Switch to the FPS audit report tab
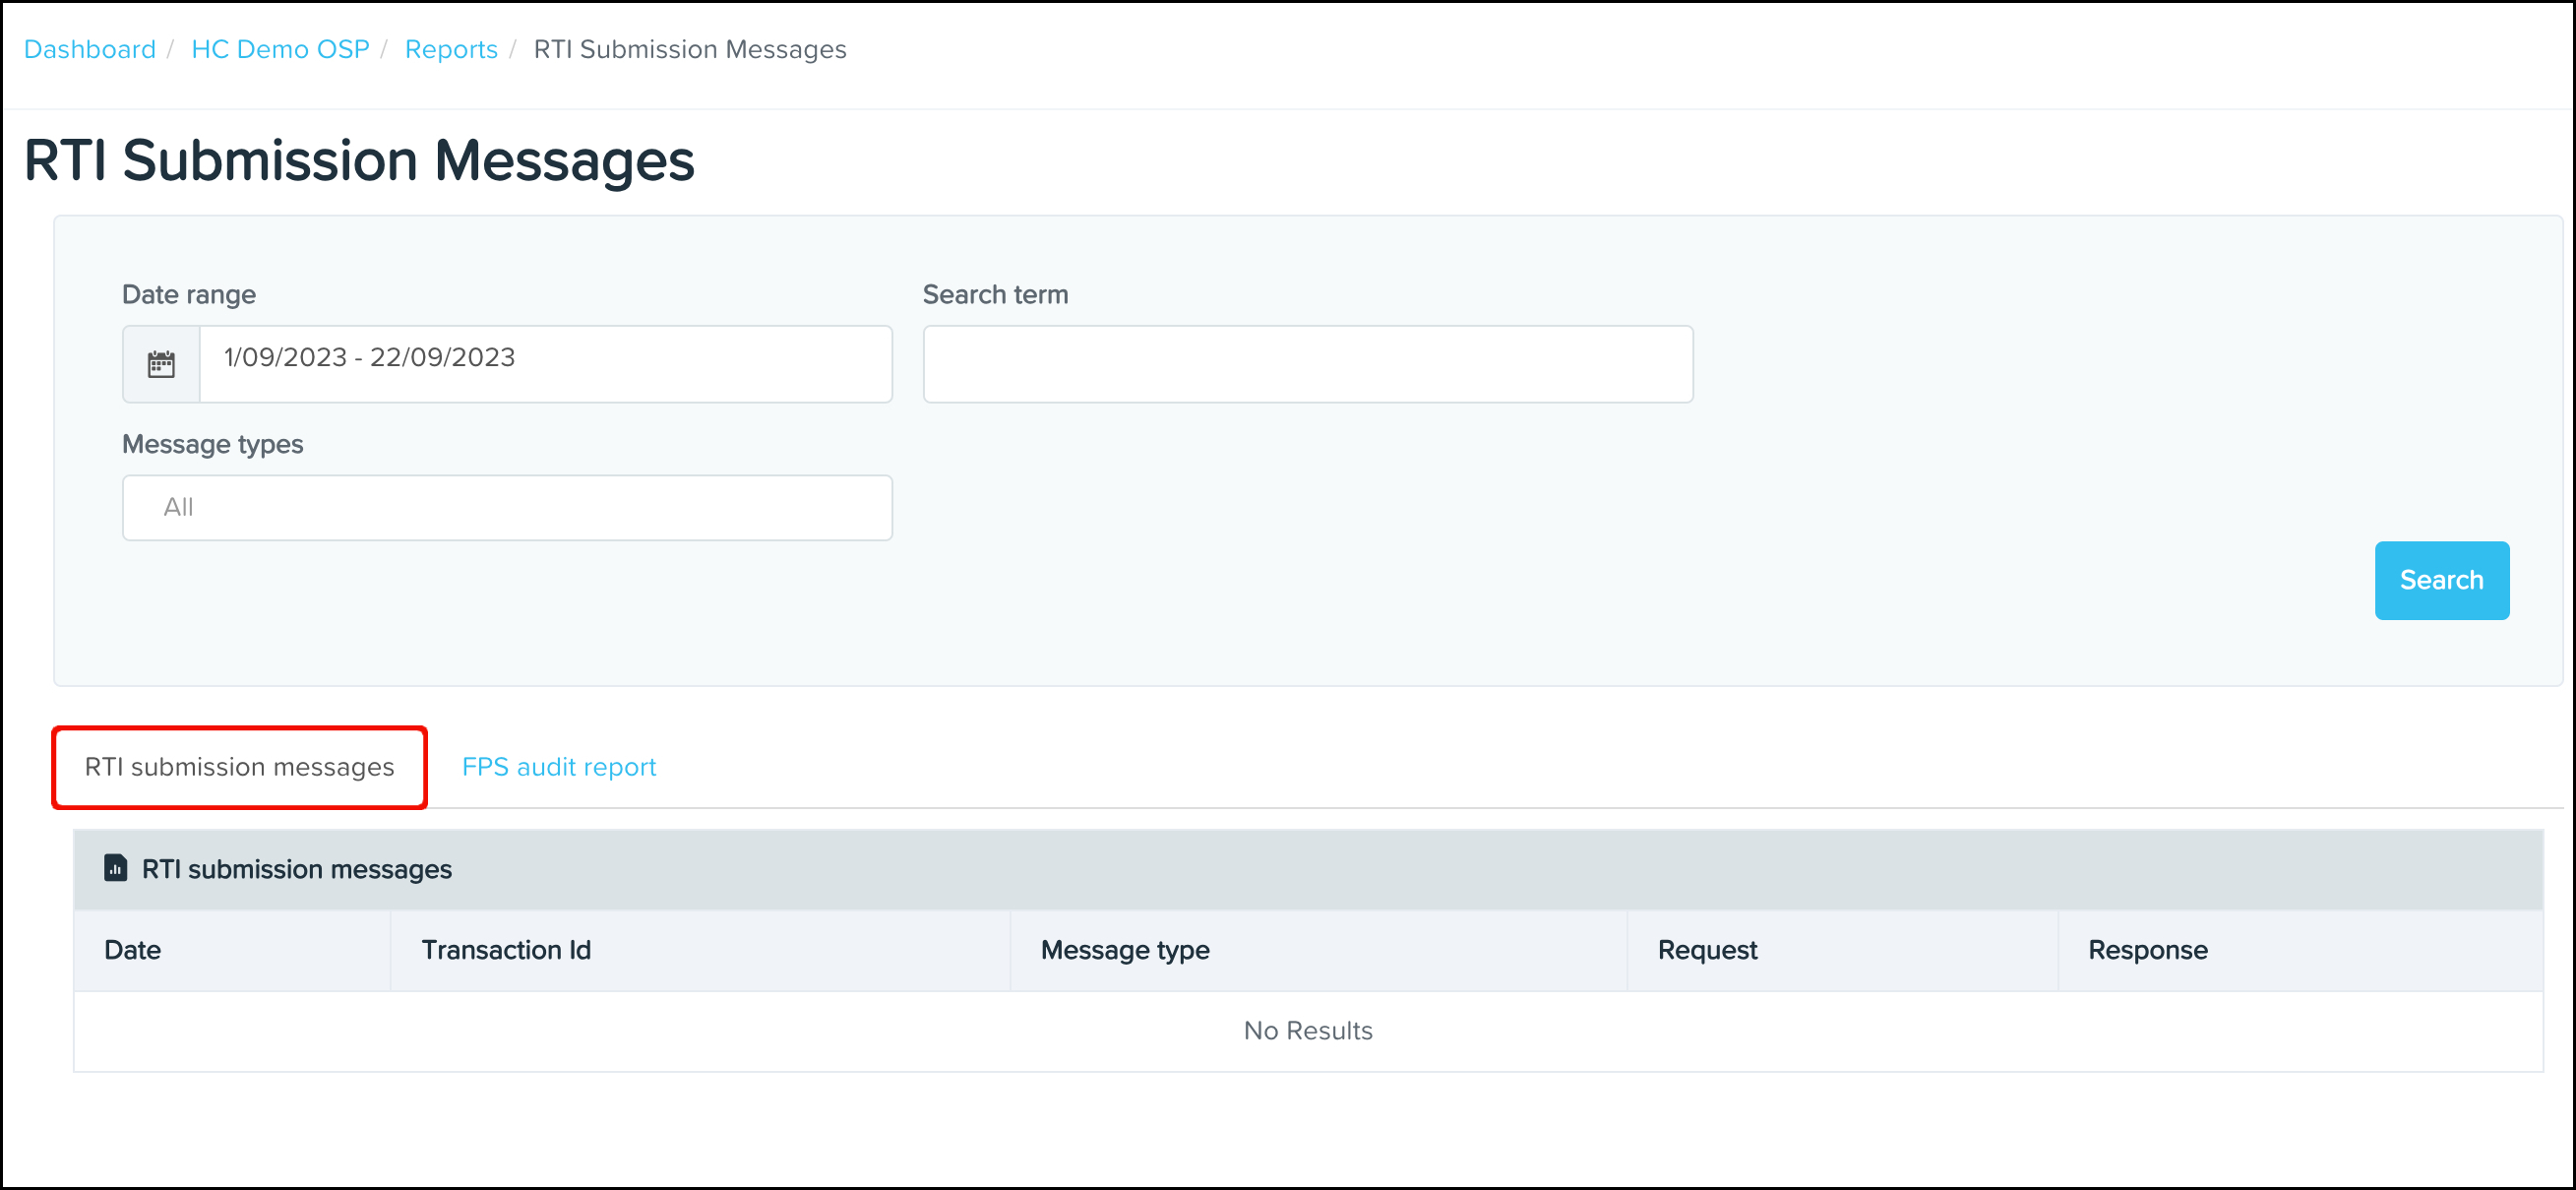Viewport: 2576px width, 1190px height. [x=558, y=766]
